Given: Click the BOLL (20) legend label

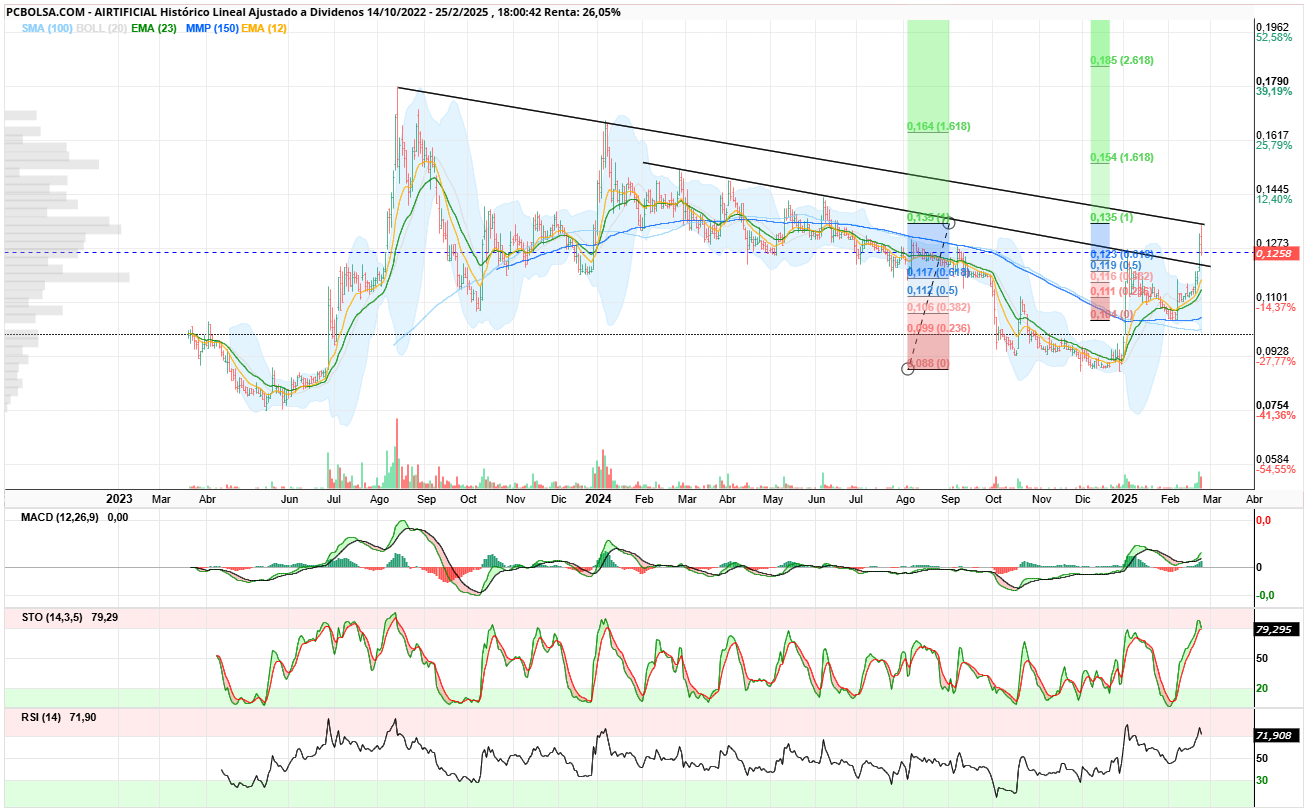Looking at the screenshot, I should [102, 29].
